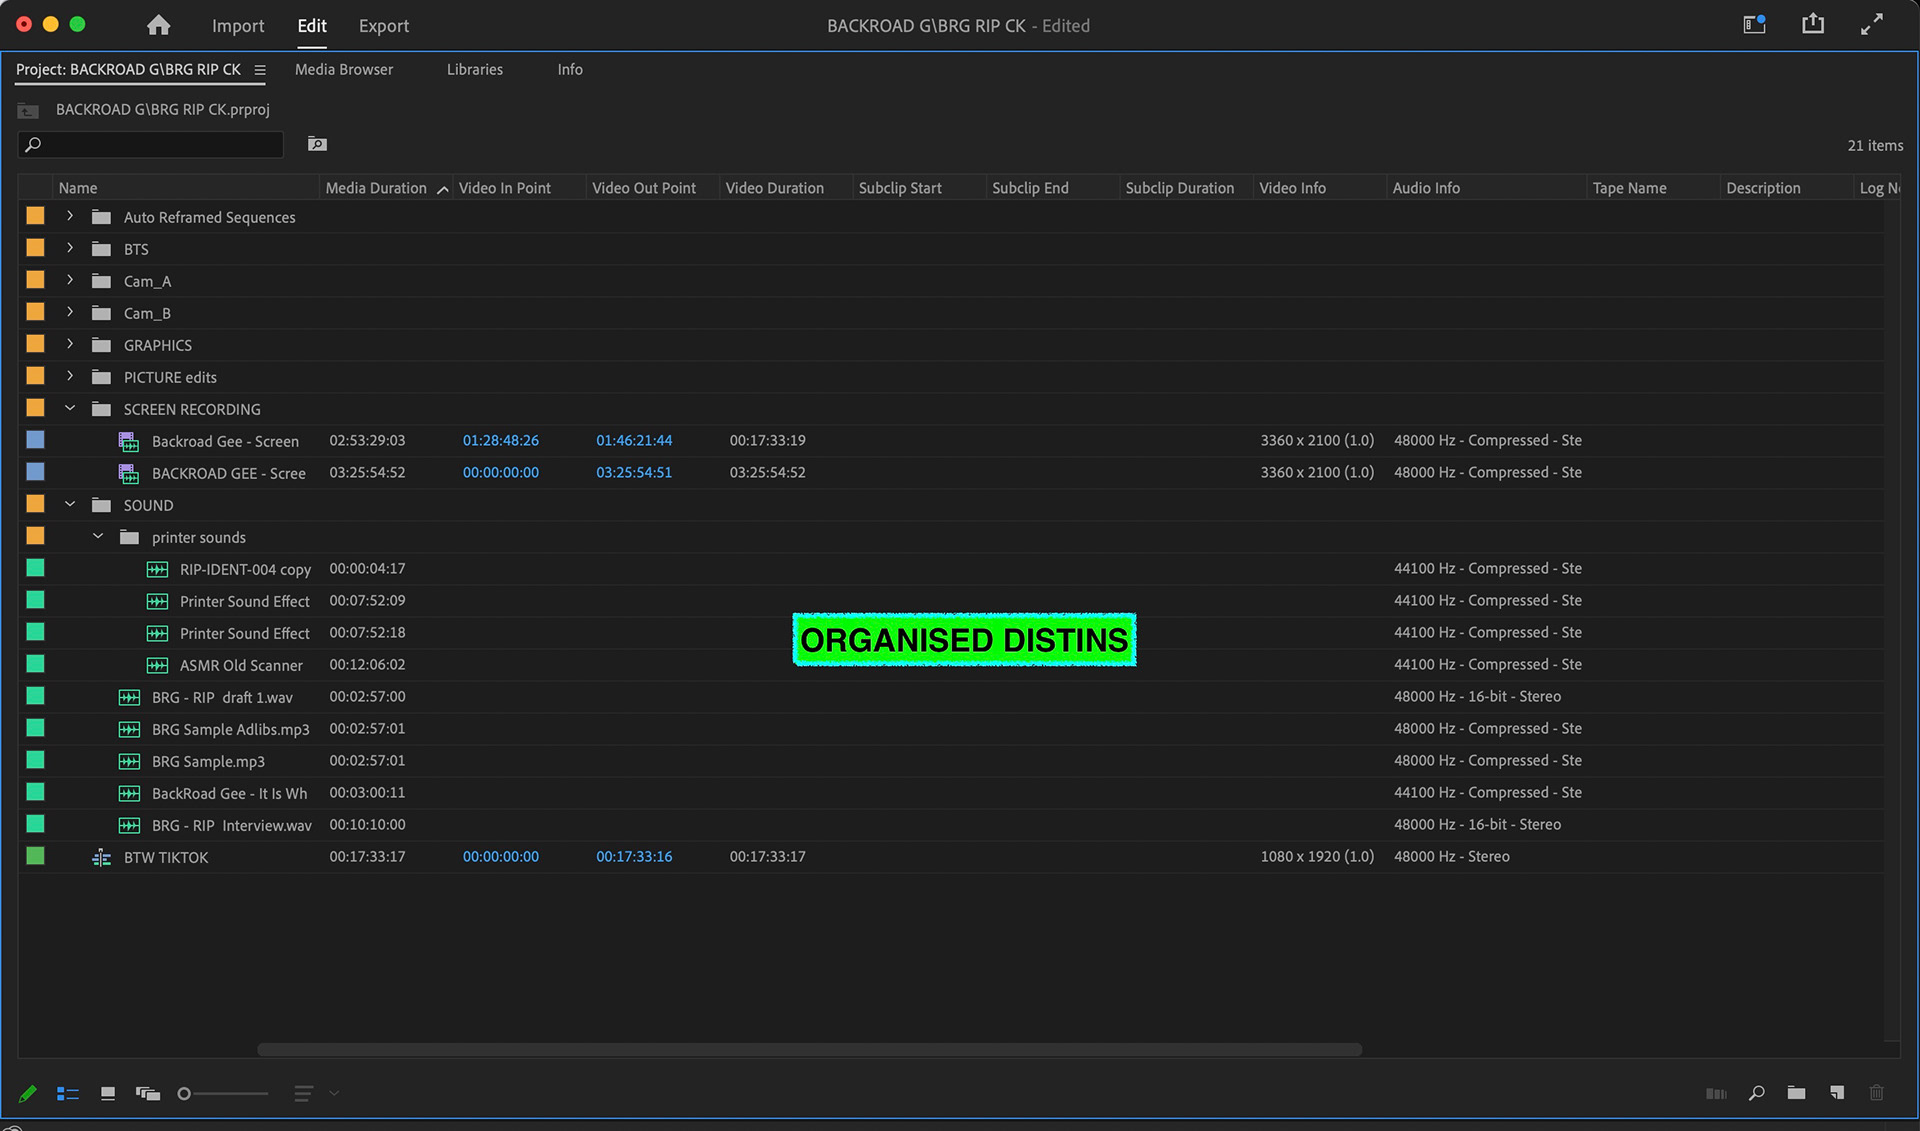Switch to Icon View
This screenshot has width=1920, height=1131.
click(108, 1093)
